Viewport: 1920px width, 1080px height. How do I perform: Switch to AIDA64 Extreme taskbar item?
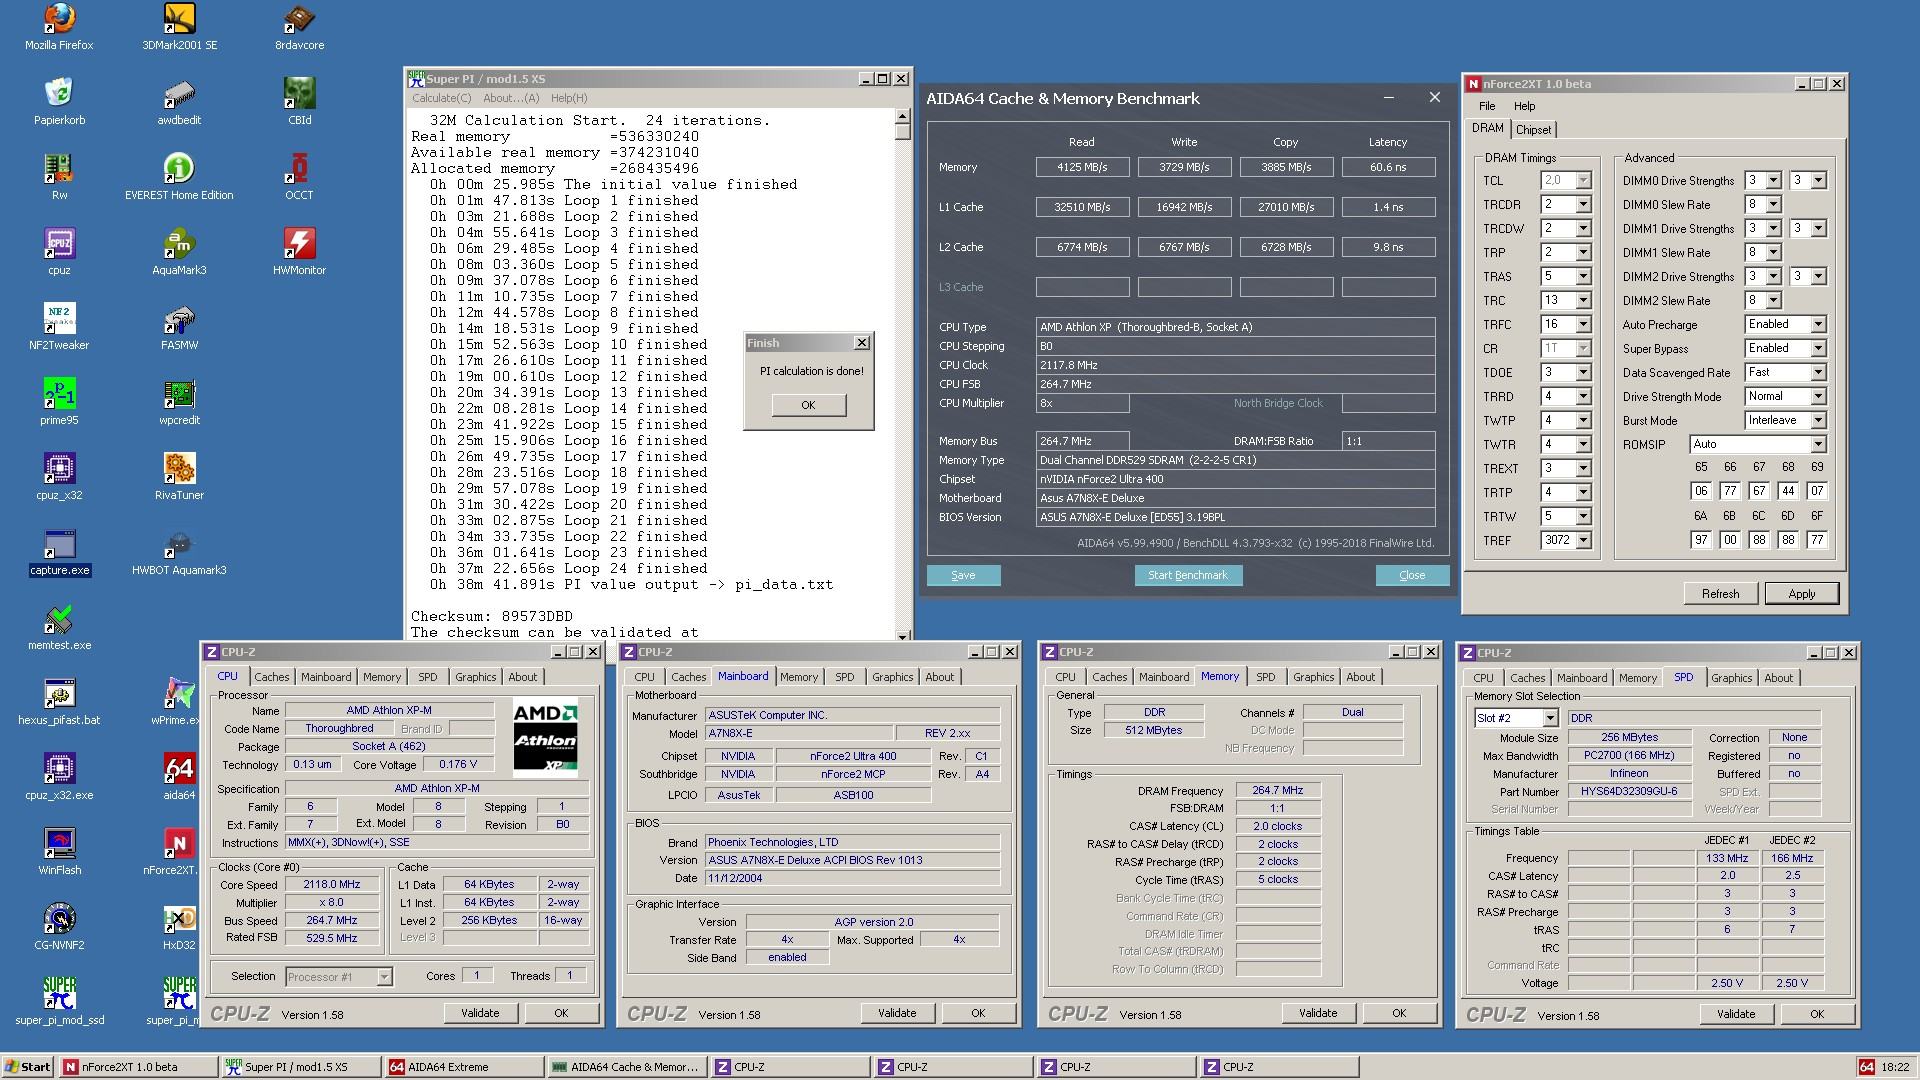pos(465,1067)
